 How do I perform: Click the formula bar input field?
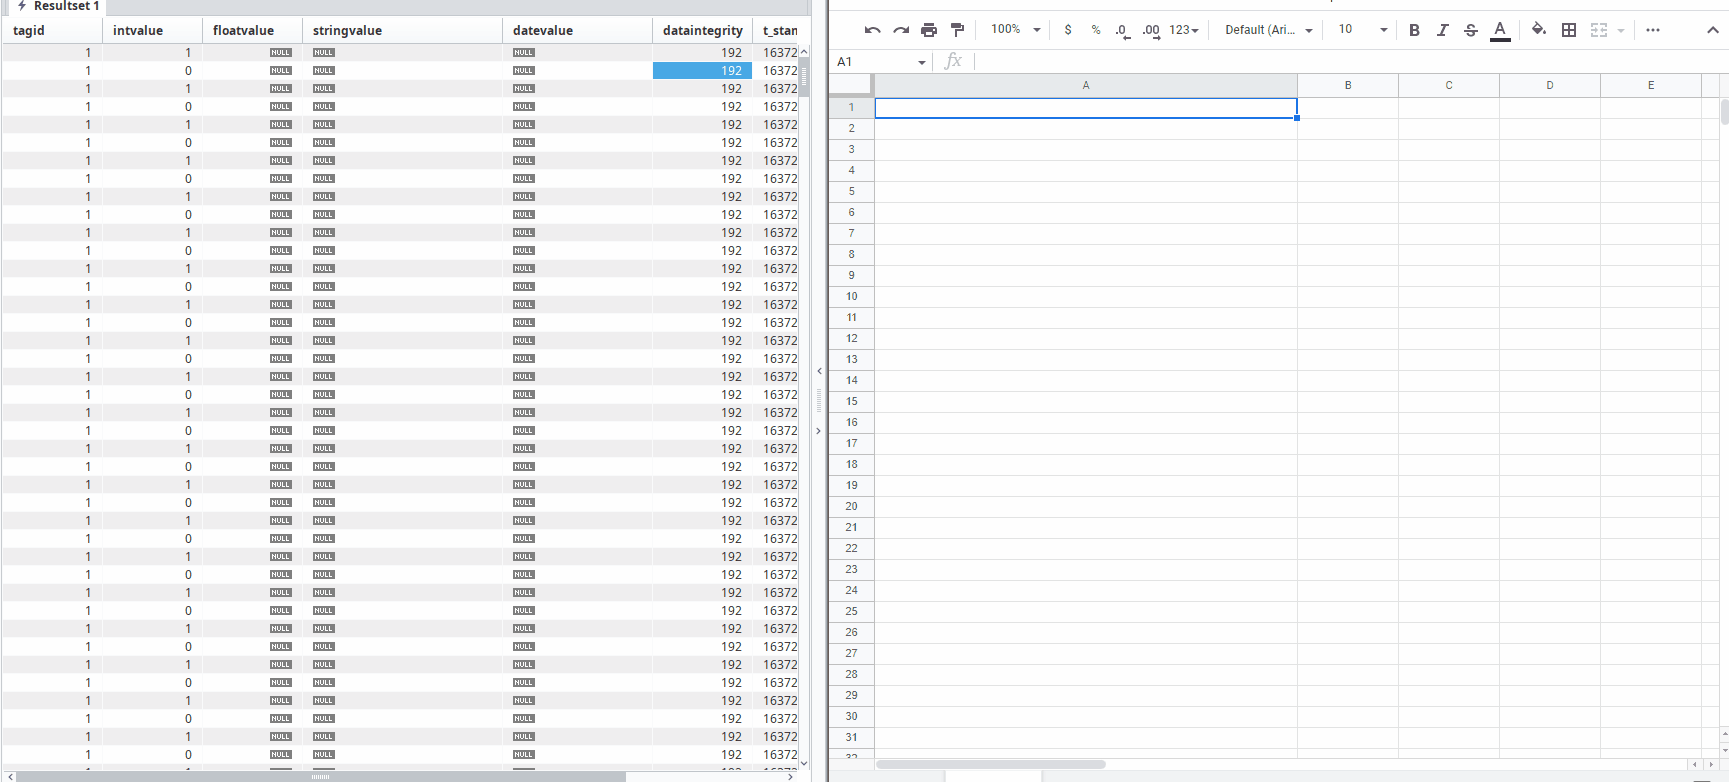click(1350, 62)
